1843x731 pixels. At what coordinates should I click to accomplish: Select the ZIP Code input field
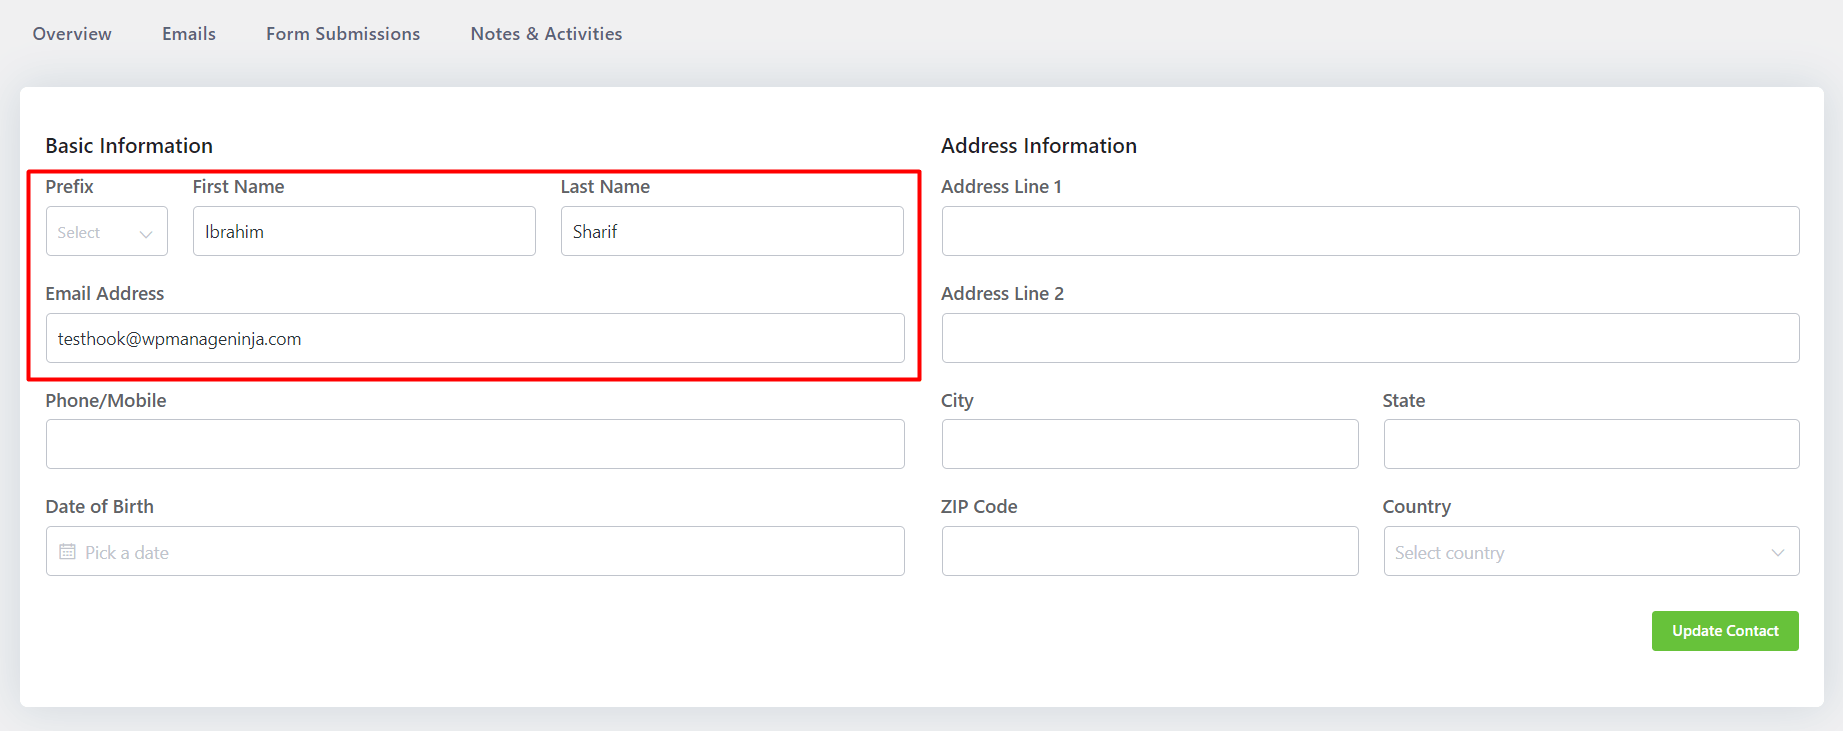point(1150,551)
